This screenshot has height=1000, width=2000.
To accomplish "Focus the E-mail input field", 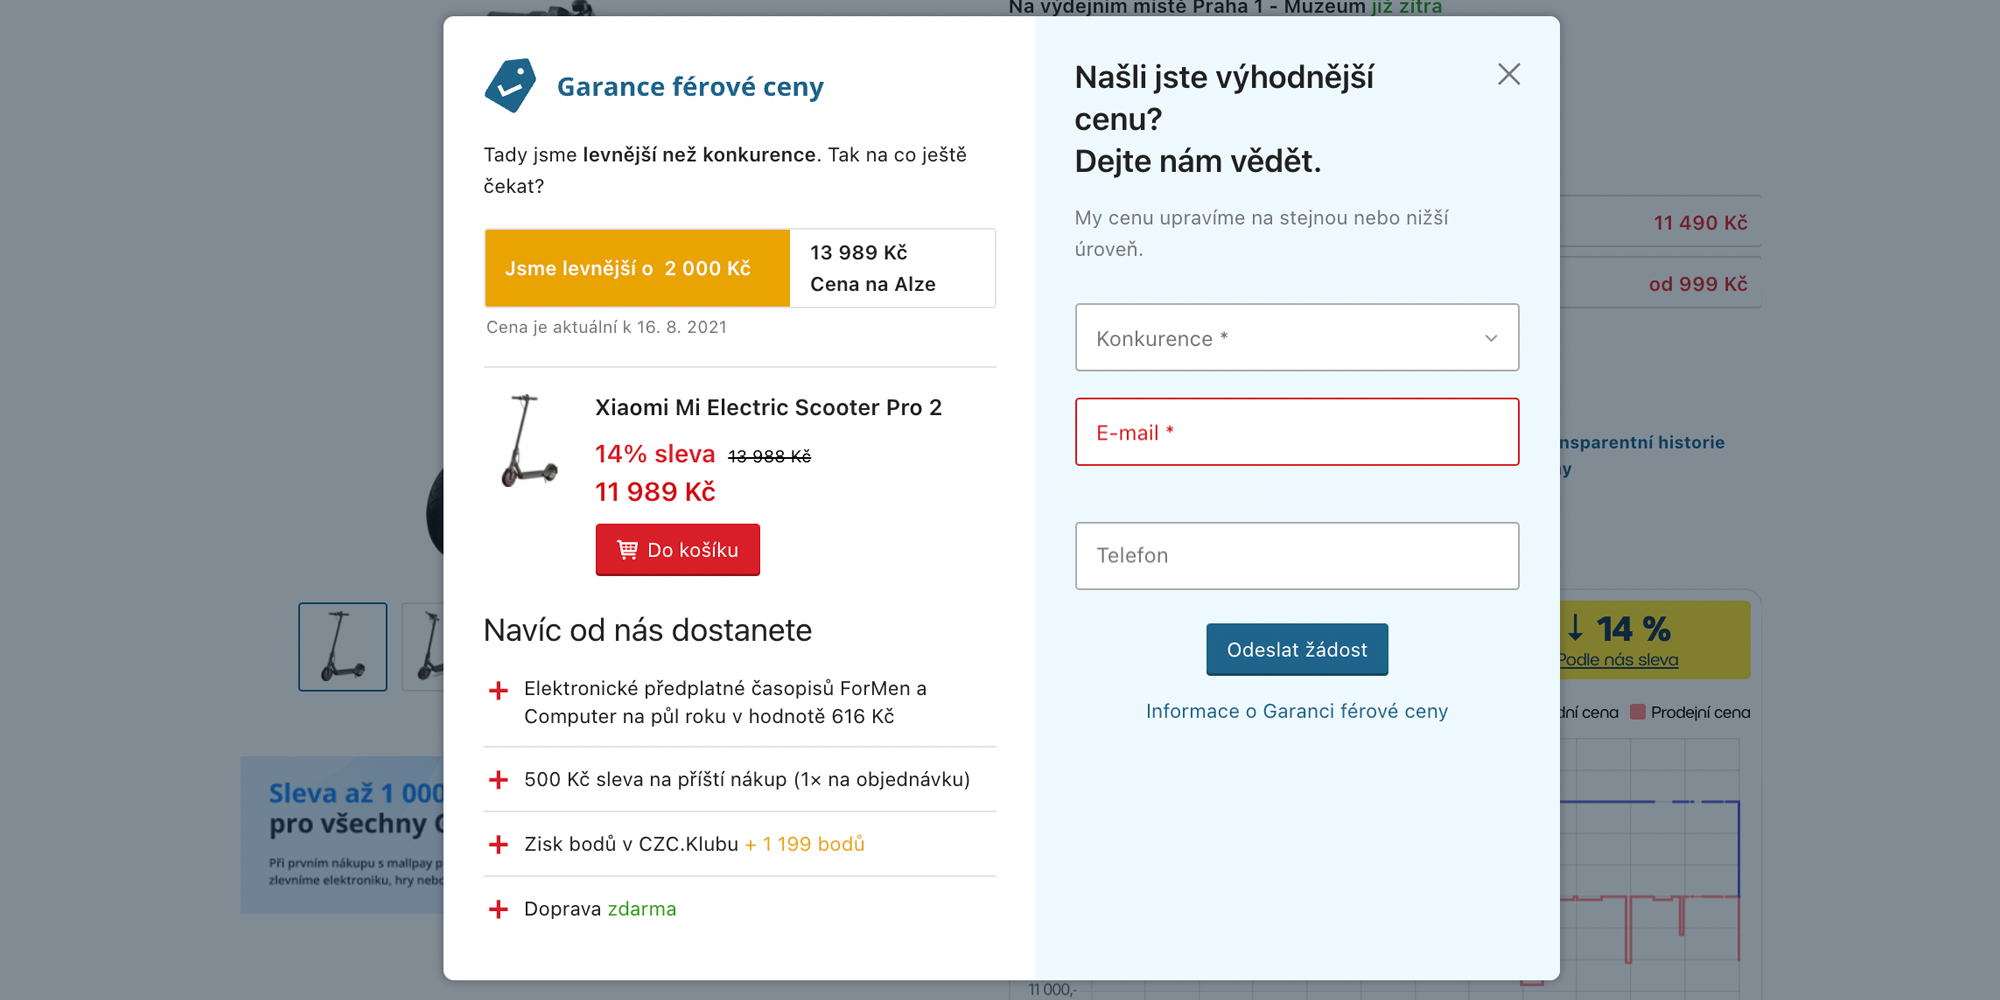I will (x=1297, y=432).
